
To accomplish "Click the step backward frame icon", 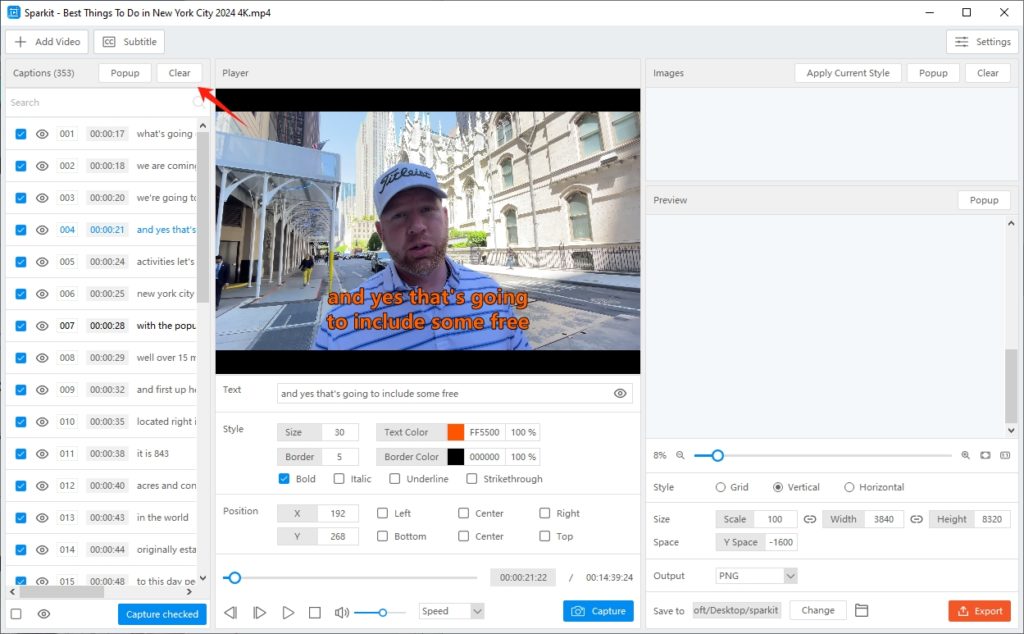I will 232,612.
